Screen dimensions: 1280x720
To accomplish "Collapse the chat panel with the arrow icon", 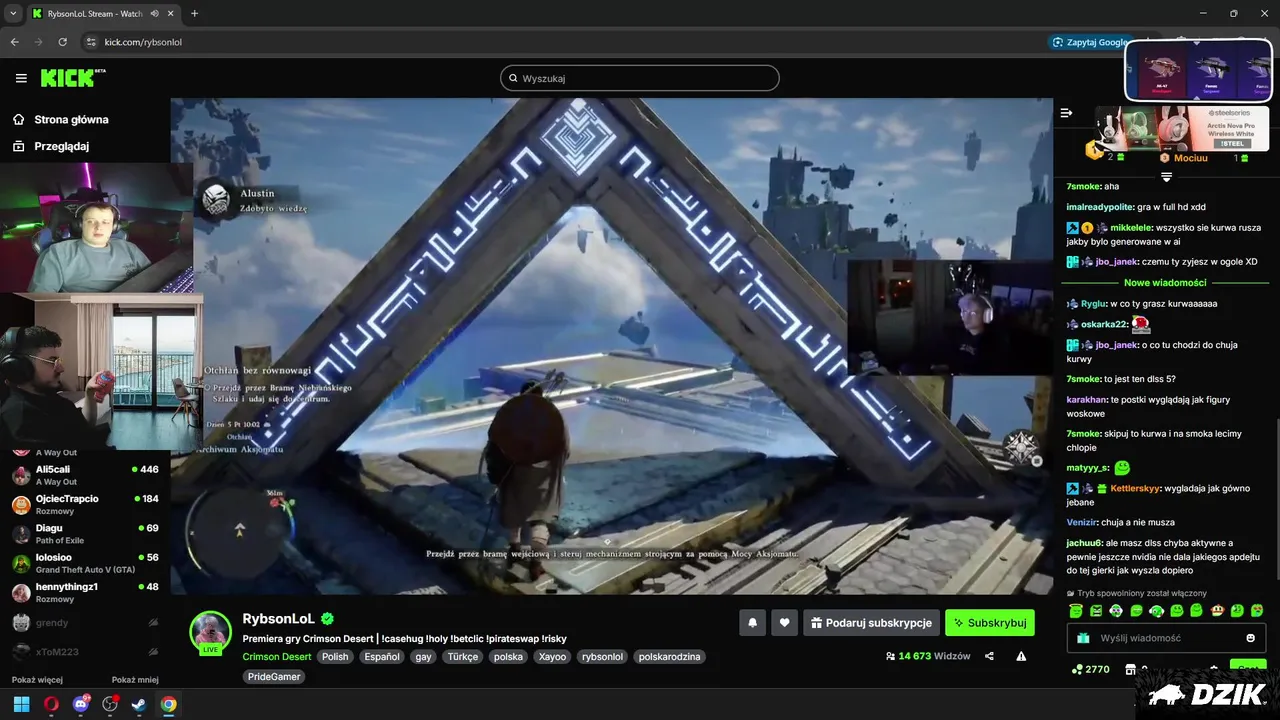I will (x=1066, y=113).
